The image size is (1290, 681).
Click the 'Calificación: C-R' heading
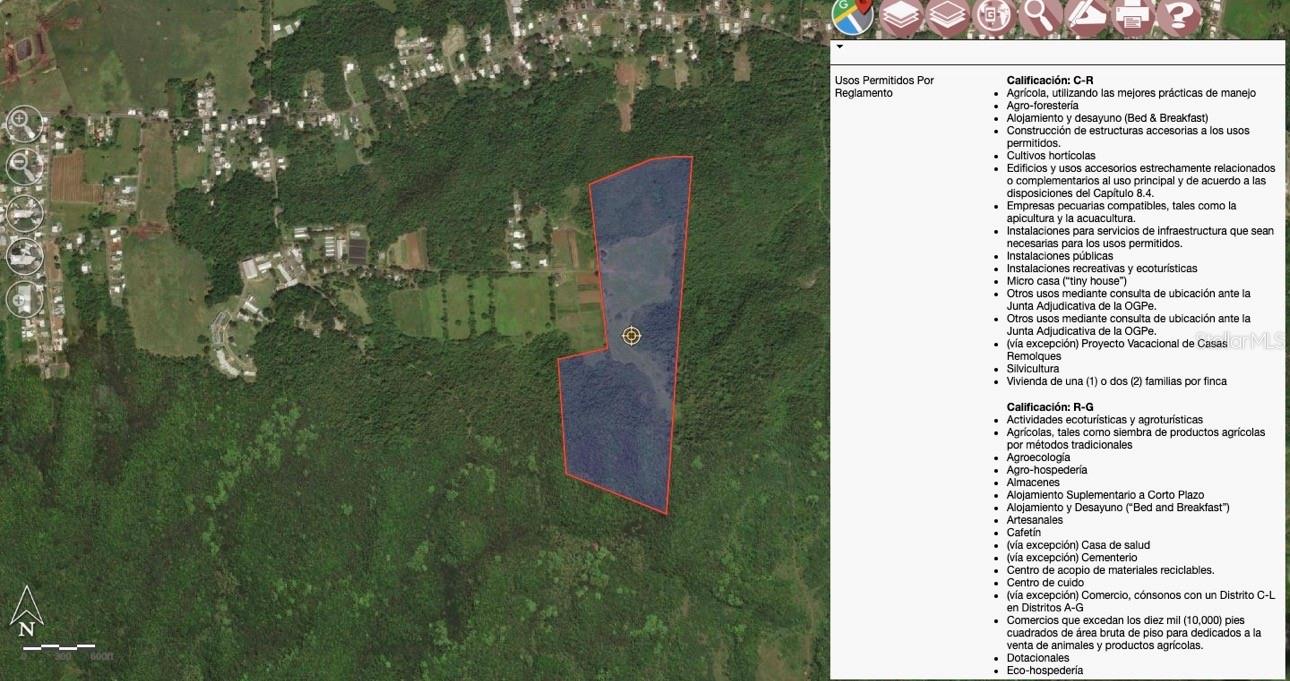coord(1049,80)
